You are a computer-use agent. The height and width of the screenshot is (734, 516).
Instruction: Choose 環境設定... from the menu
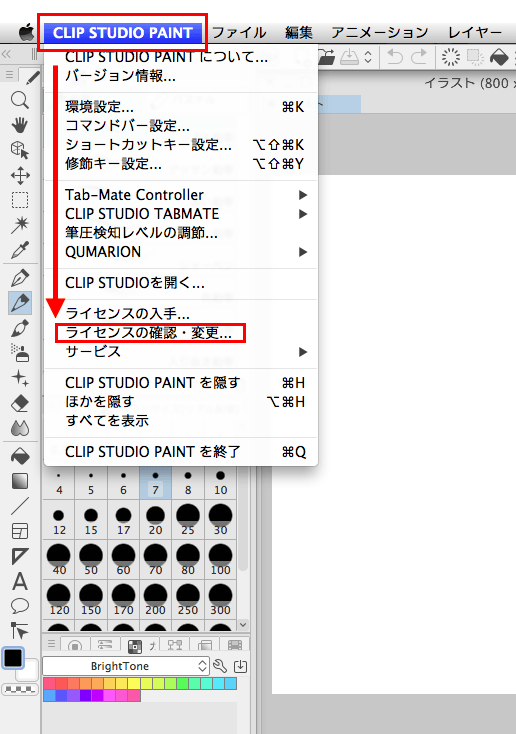[x=181, y=107]
